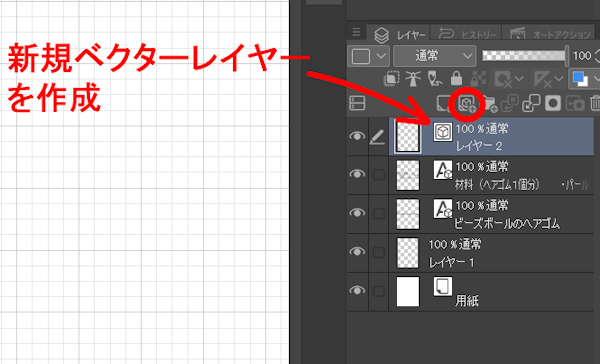Toggle the reference layer lighthouse icon

coord(413,78)
